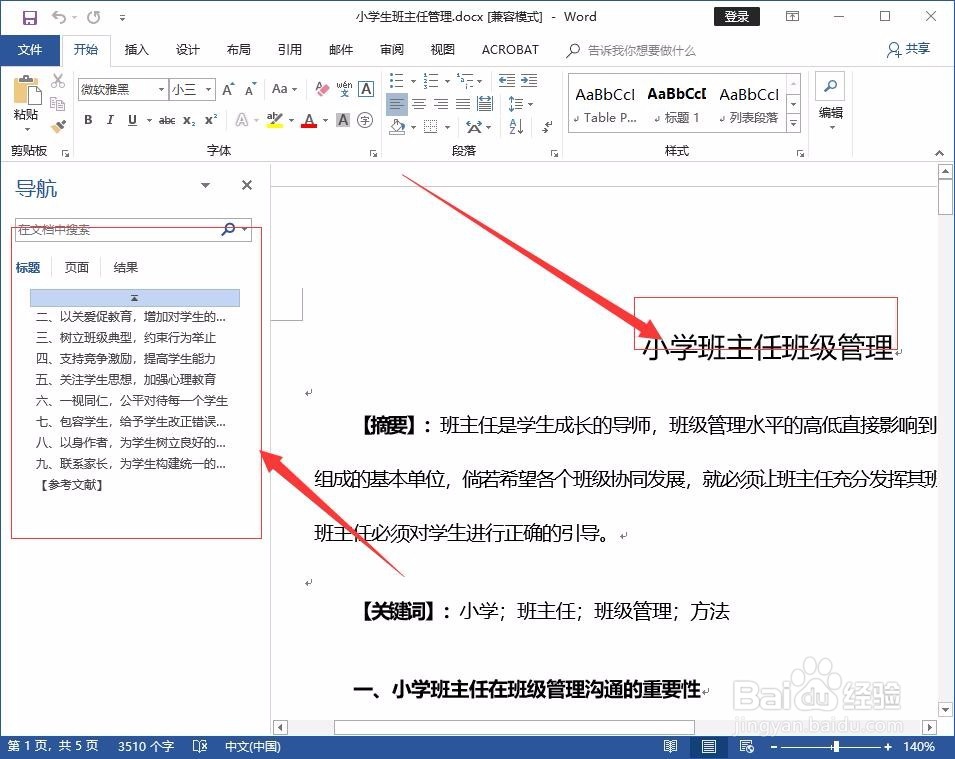Viewport: 955px width, 759px height.
Task: Toggle underline formatting
Action: 131,119
